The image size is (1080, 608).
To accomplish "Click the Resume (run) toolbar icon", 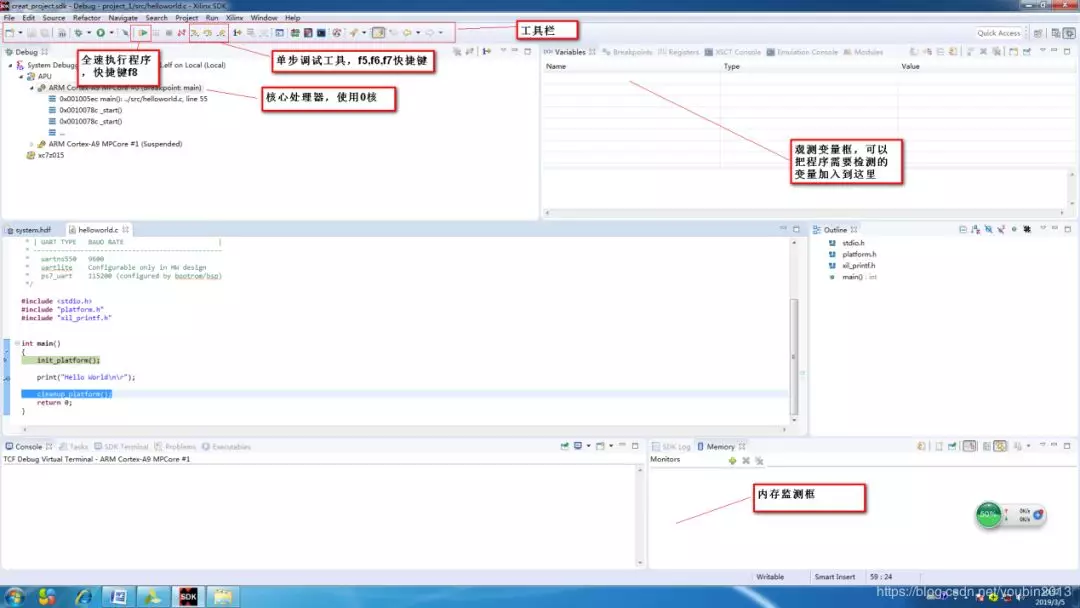I will [143, 32].
